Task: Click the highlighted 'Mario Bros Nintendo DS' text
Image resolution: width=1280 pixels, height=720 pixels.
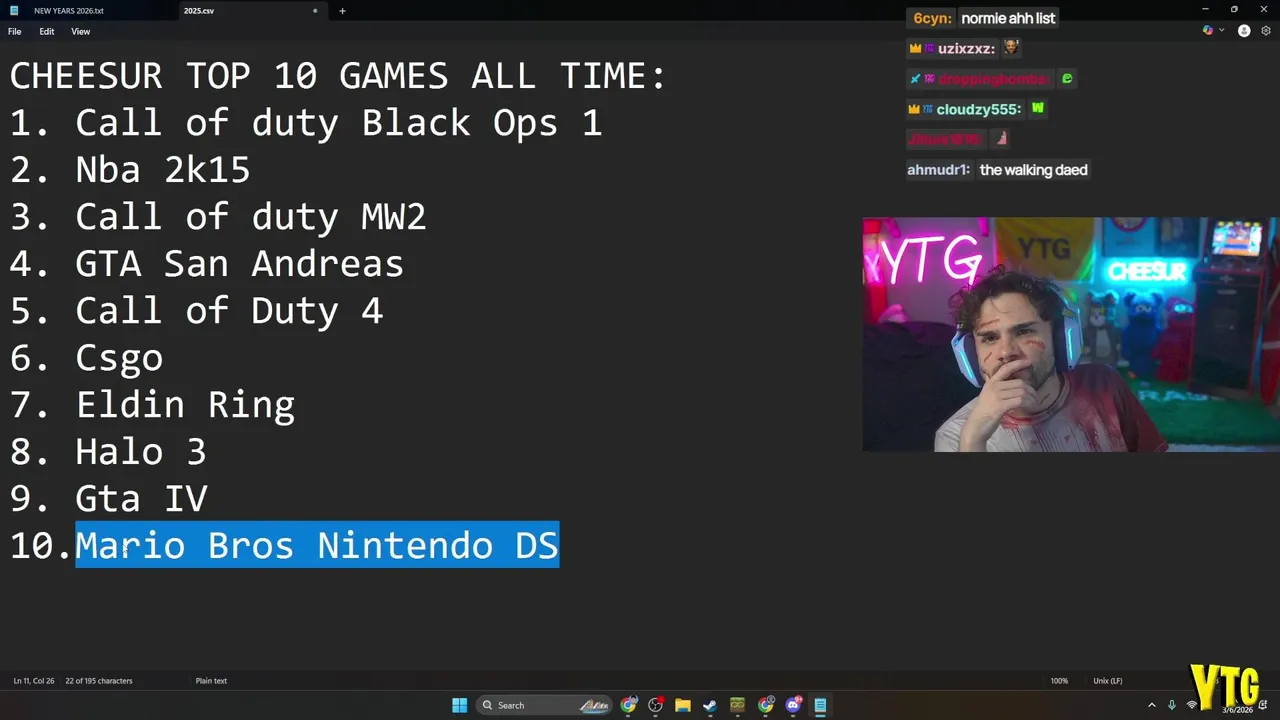Action: (317, 545)
